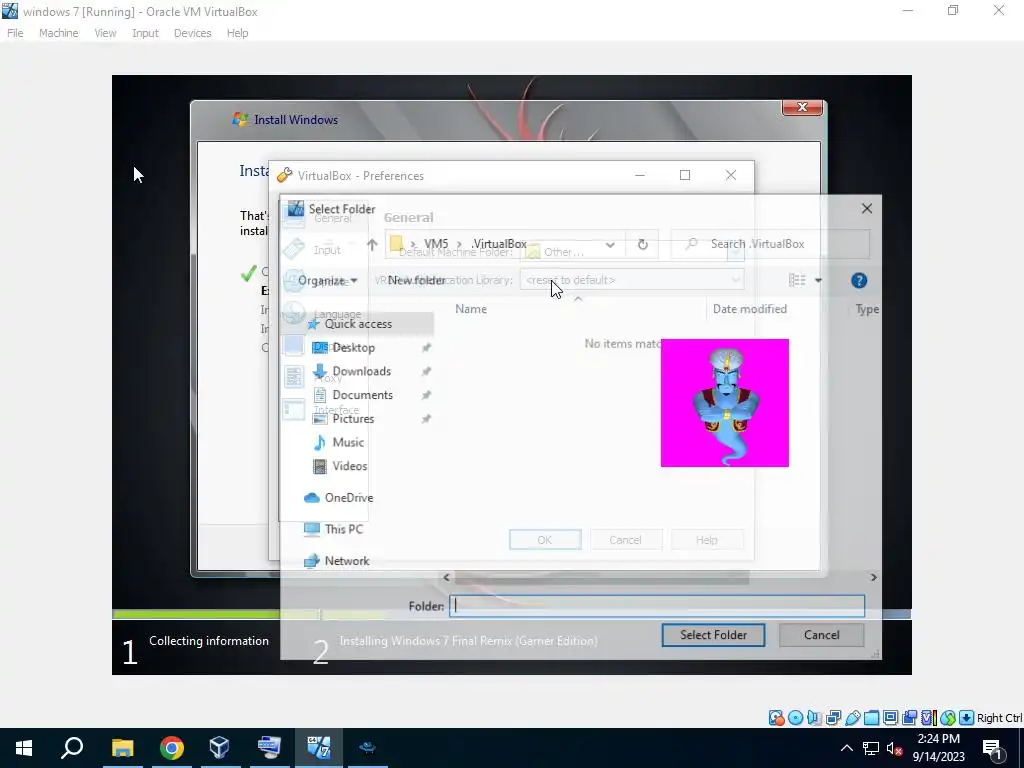The width and height of the screenshot is (1024, 768).
Task: Click the blue help icon in Select Folder dialog
Action: click(859, 280)
